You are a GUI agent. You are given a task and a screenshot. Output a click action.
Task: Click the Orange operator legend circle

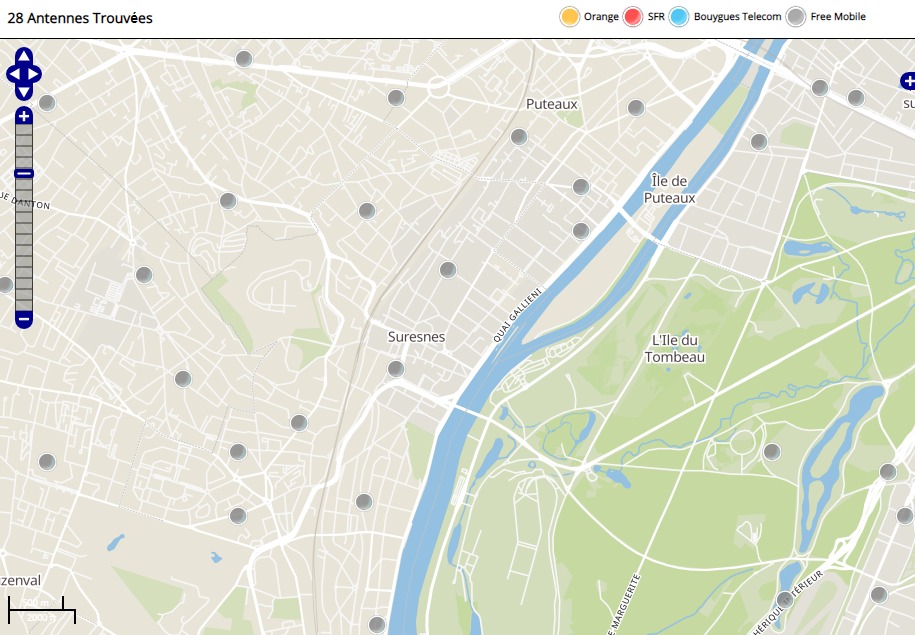pyautogui.click(x=570, y=17)
